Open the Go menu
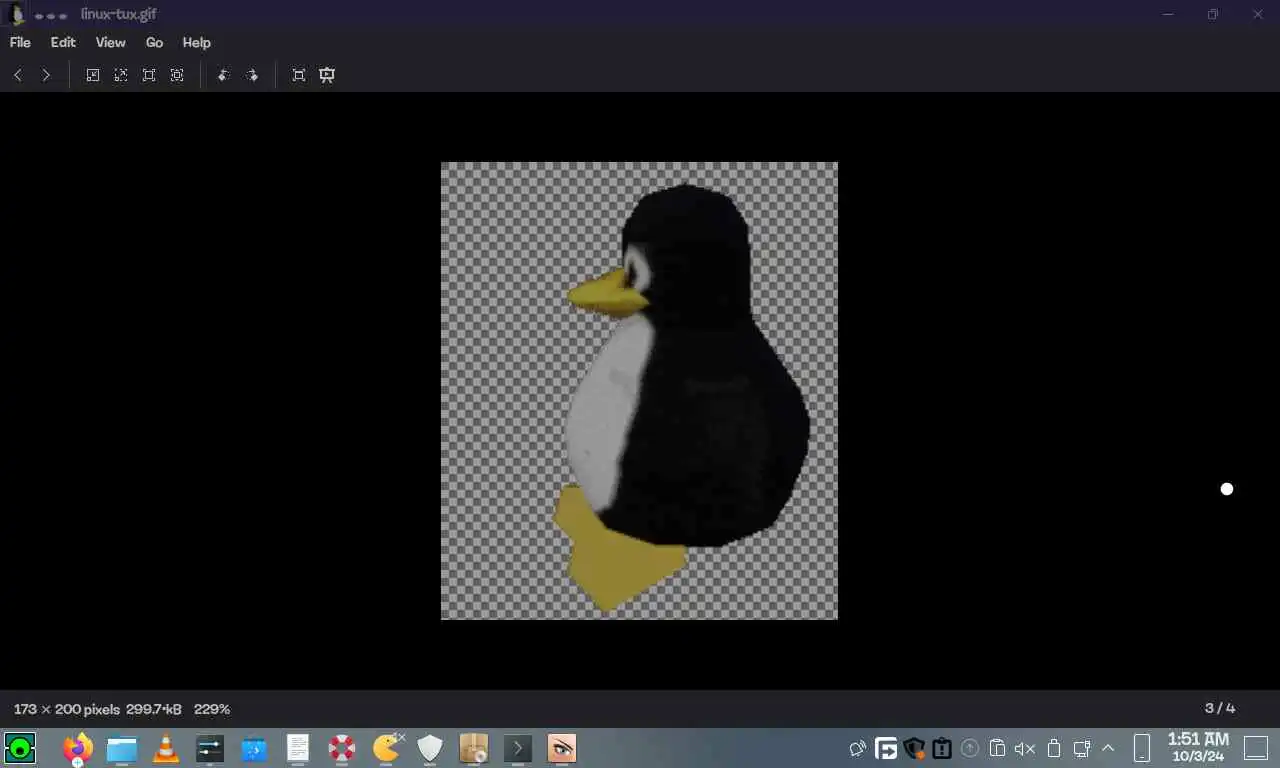The height and width of the screenshot is (768, 1280). pyautogui.click(x=154, y=43)
